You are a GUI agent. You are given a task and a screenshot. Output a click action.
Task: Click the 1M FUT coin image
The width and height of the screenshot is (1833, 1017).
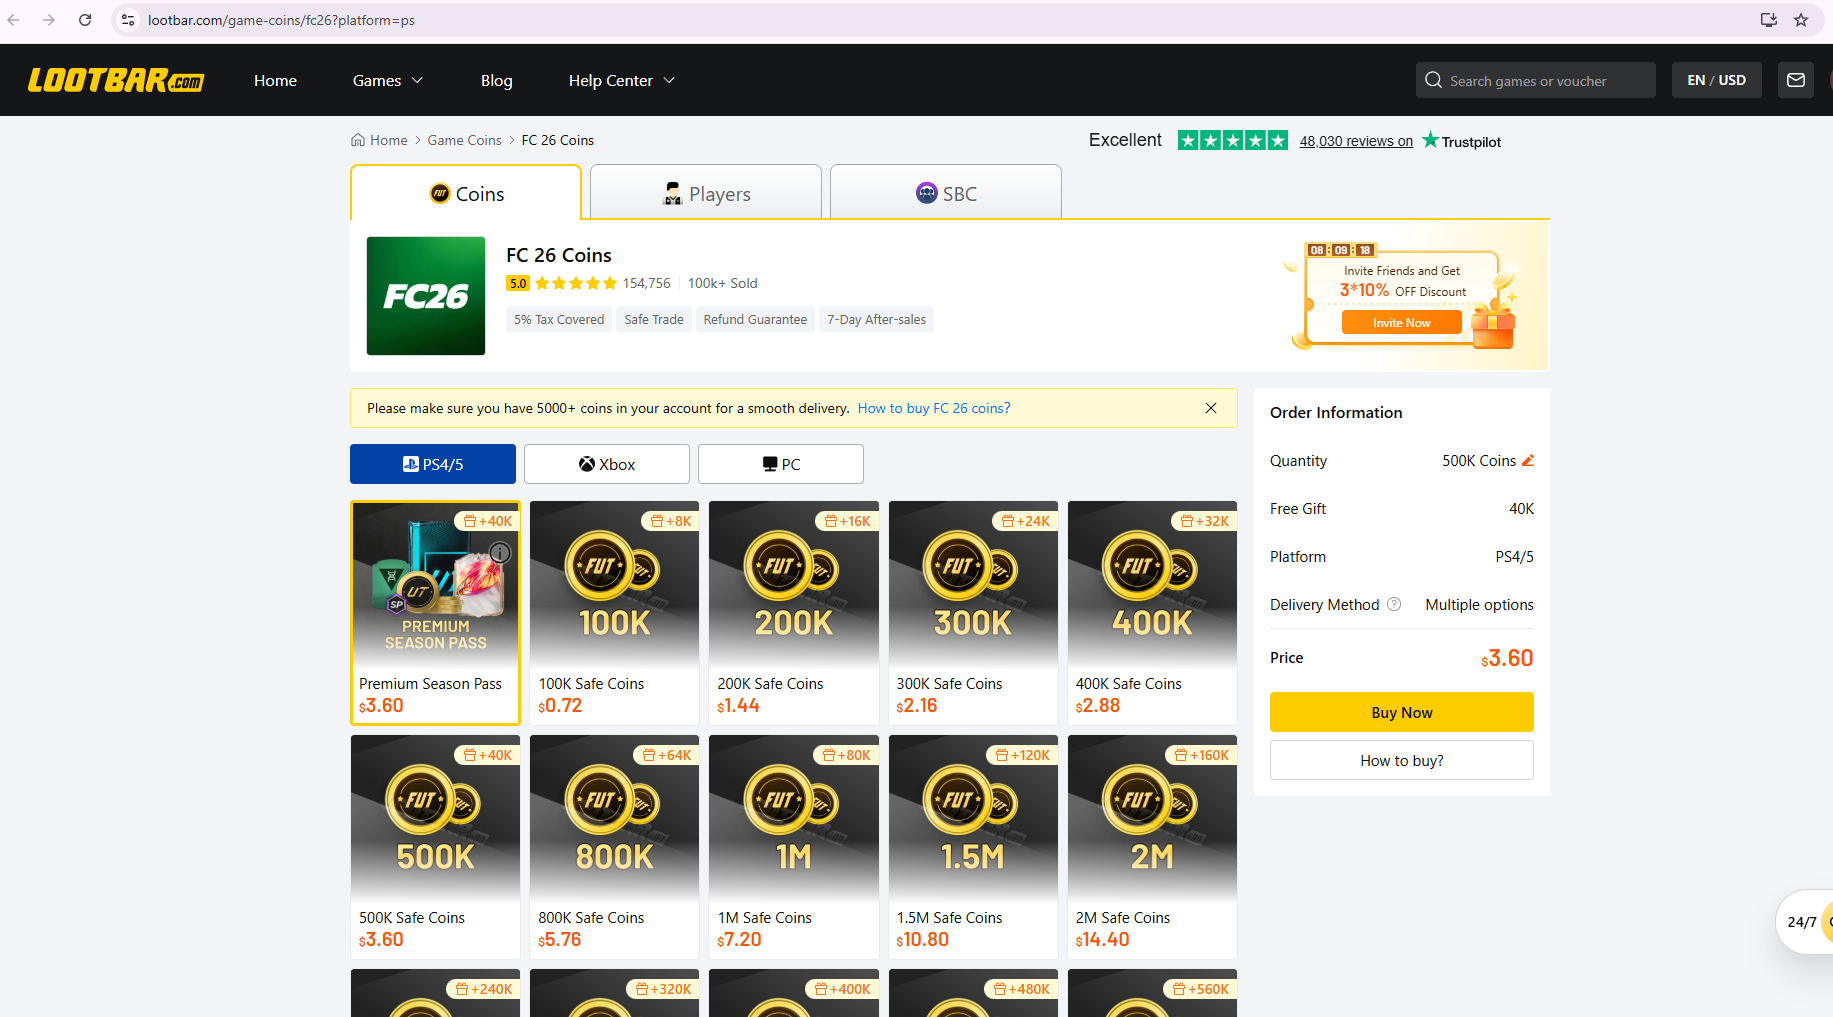coord(794,819)
